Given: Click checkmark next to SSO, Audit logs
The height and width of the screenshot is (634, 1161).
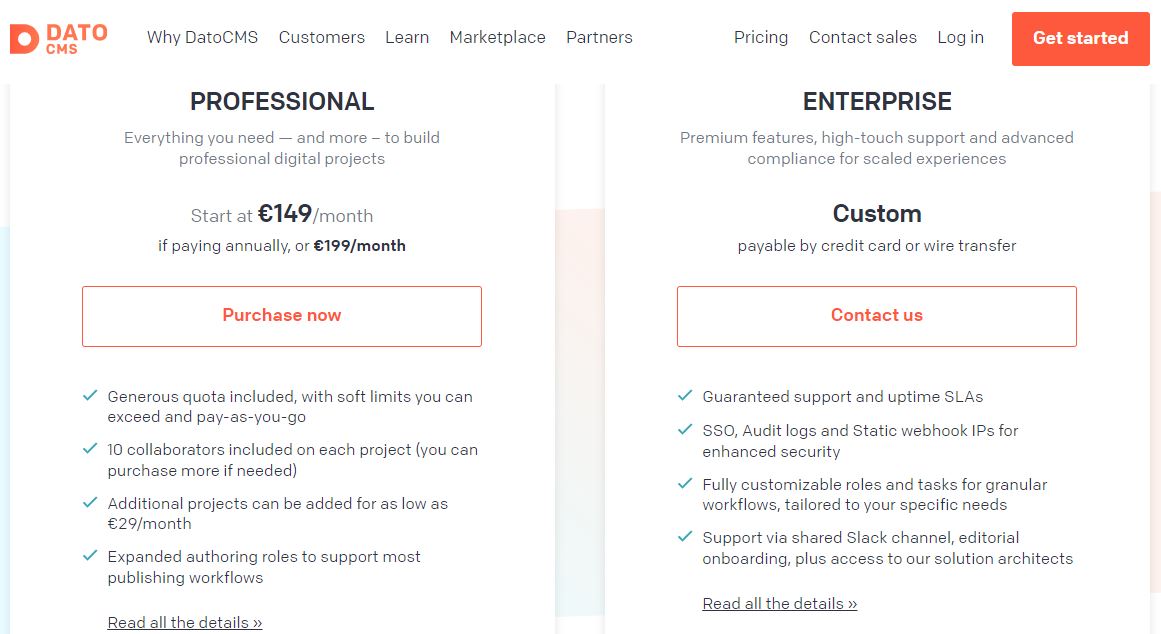Looking at the screenshot, I should click(685, 430).
